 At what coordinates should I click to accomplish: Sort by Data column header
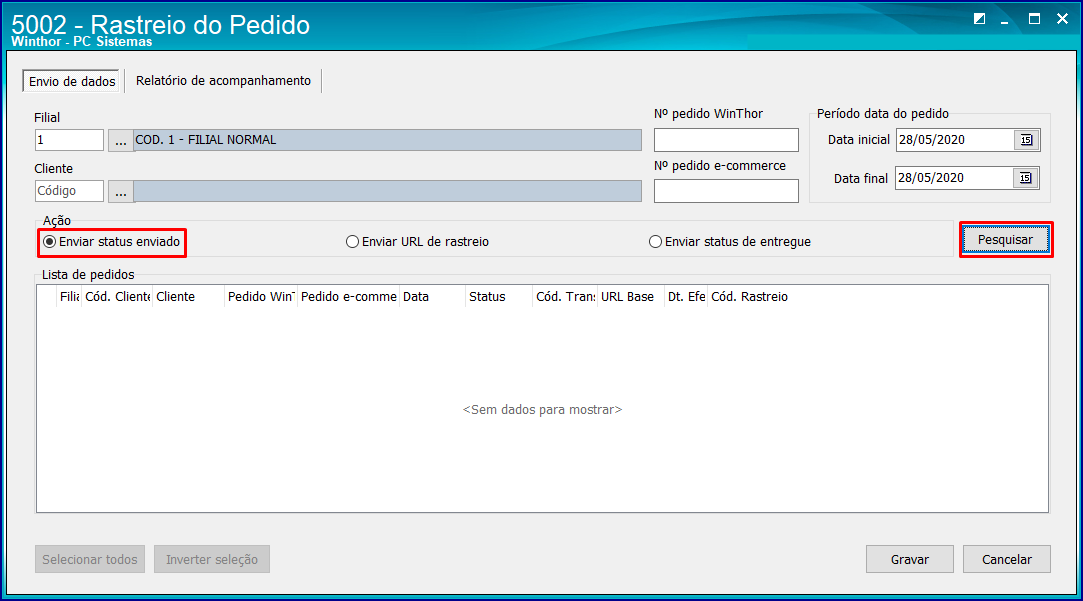click(x=432, y=296)
